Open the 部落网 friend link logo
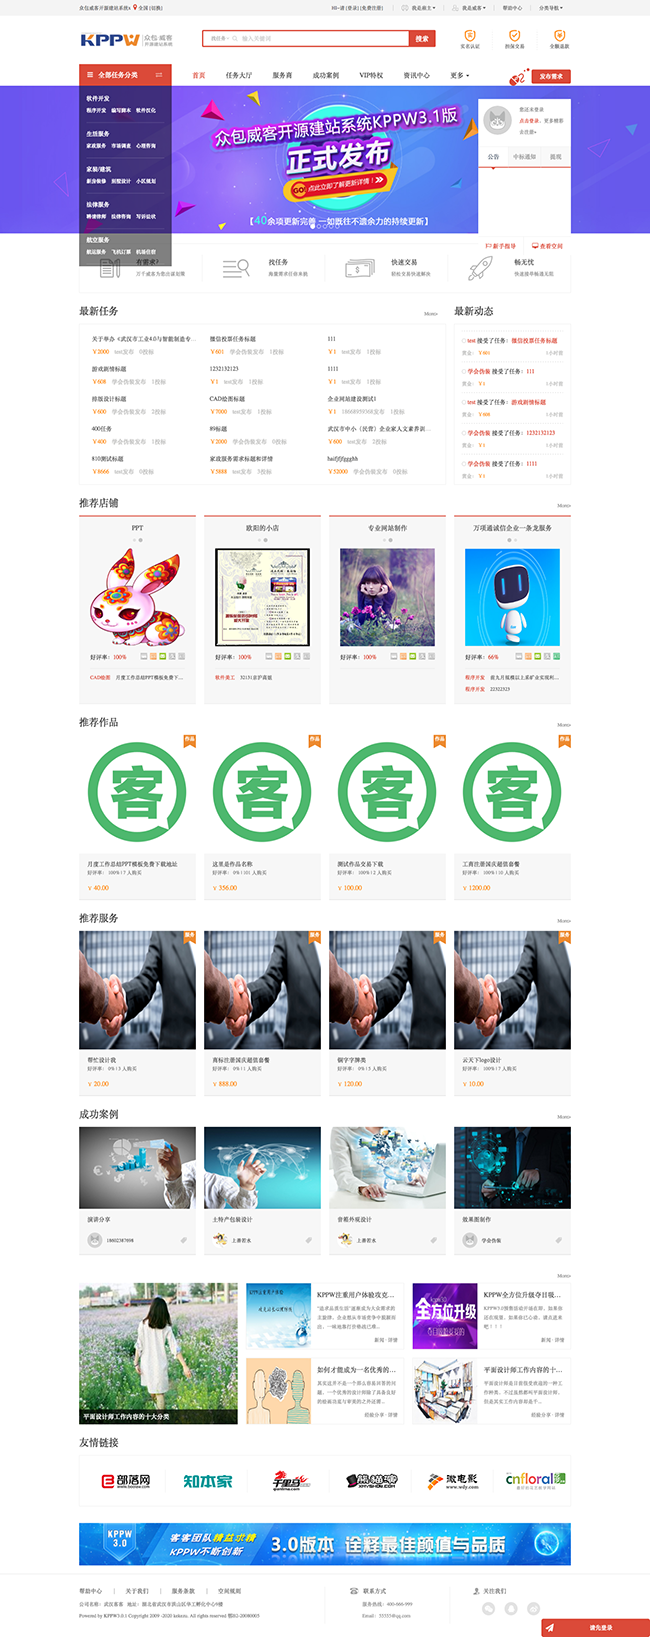 [127, 1480]
